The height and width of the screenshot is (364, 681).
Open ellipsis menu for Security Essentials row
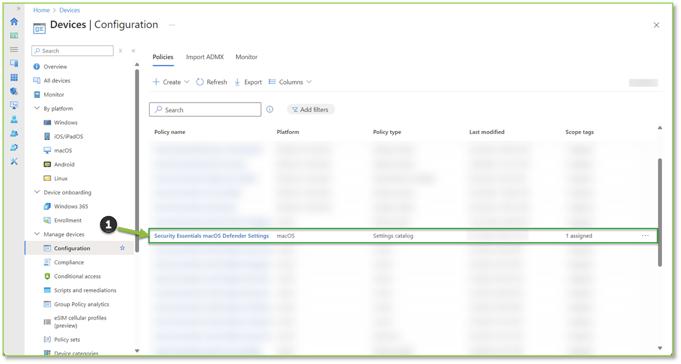point(645,235)
